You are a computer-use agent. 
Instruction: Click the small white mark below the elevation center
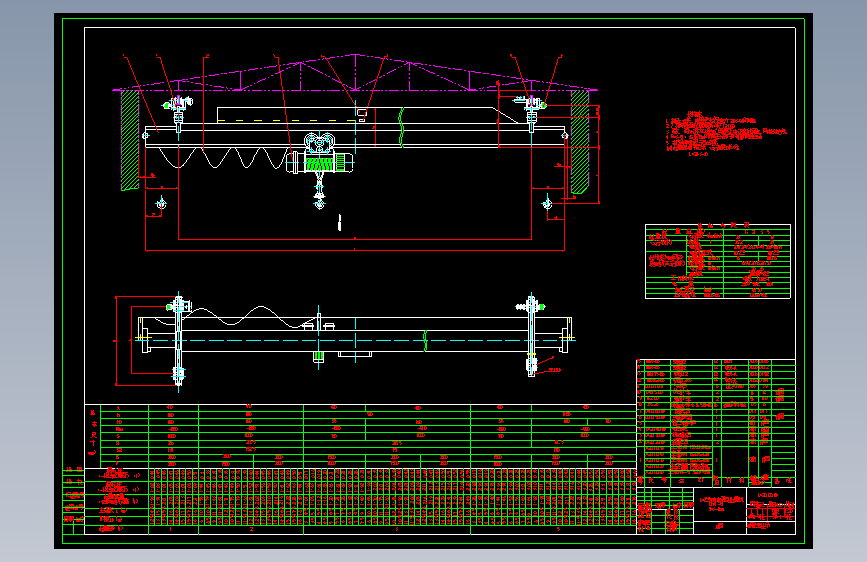[x=339, y=222]
